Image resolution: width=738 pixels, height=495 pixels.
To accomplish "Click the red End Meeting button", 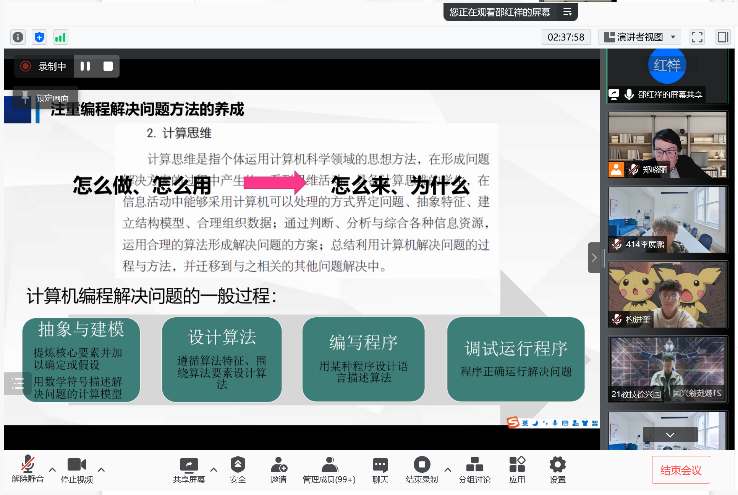I will 682,470.
